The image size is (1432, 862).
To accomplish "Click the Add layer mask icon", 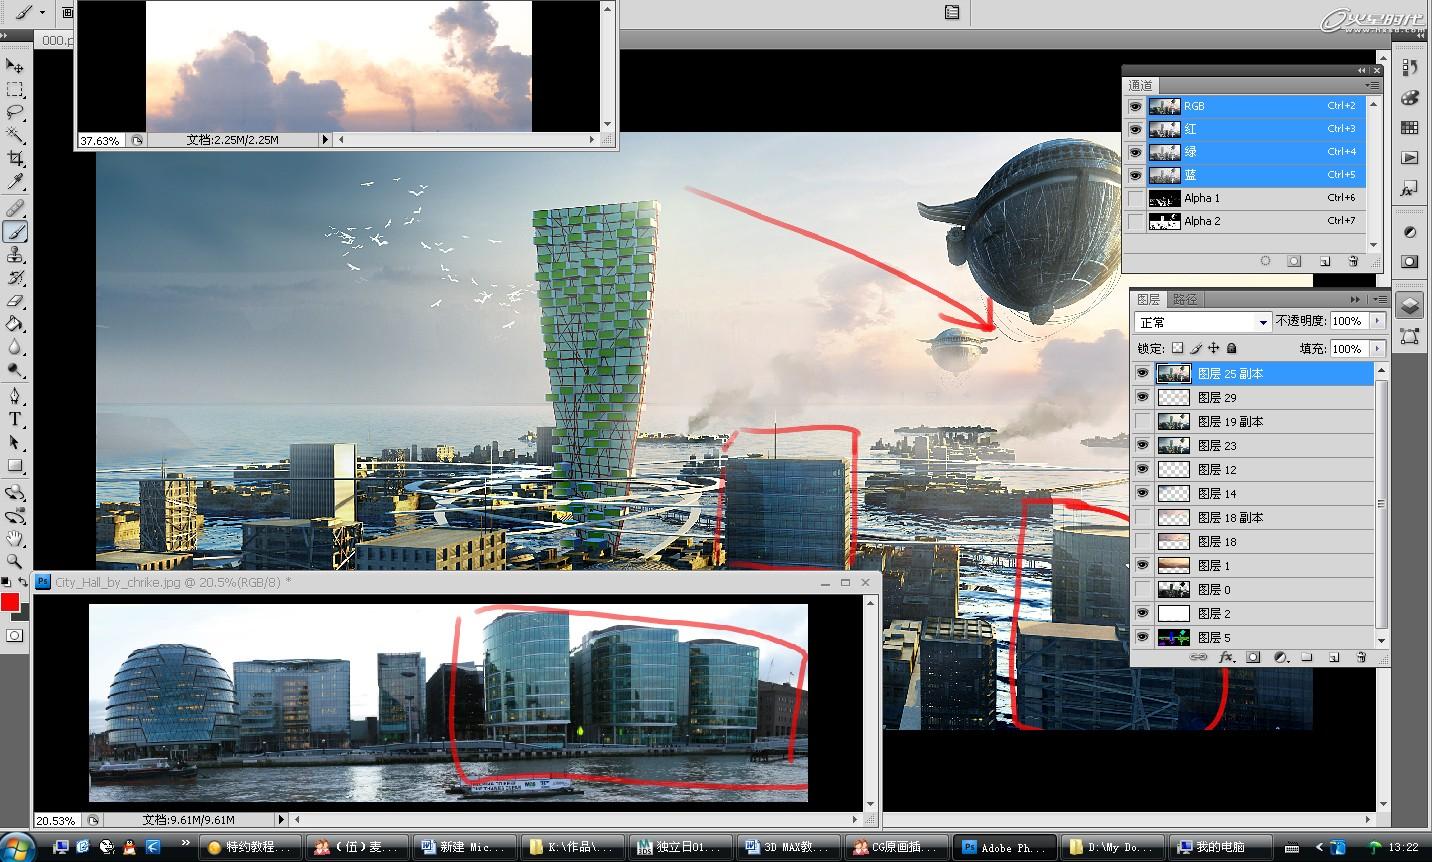I will [x=1253, y=657].
